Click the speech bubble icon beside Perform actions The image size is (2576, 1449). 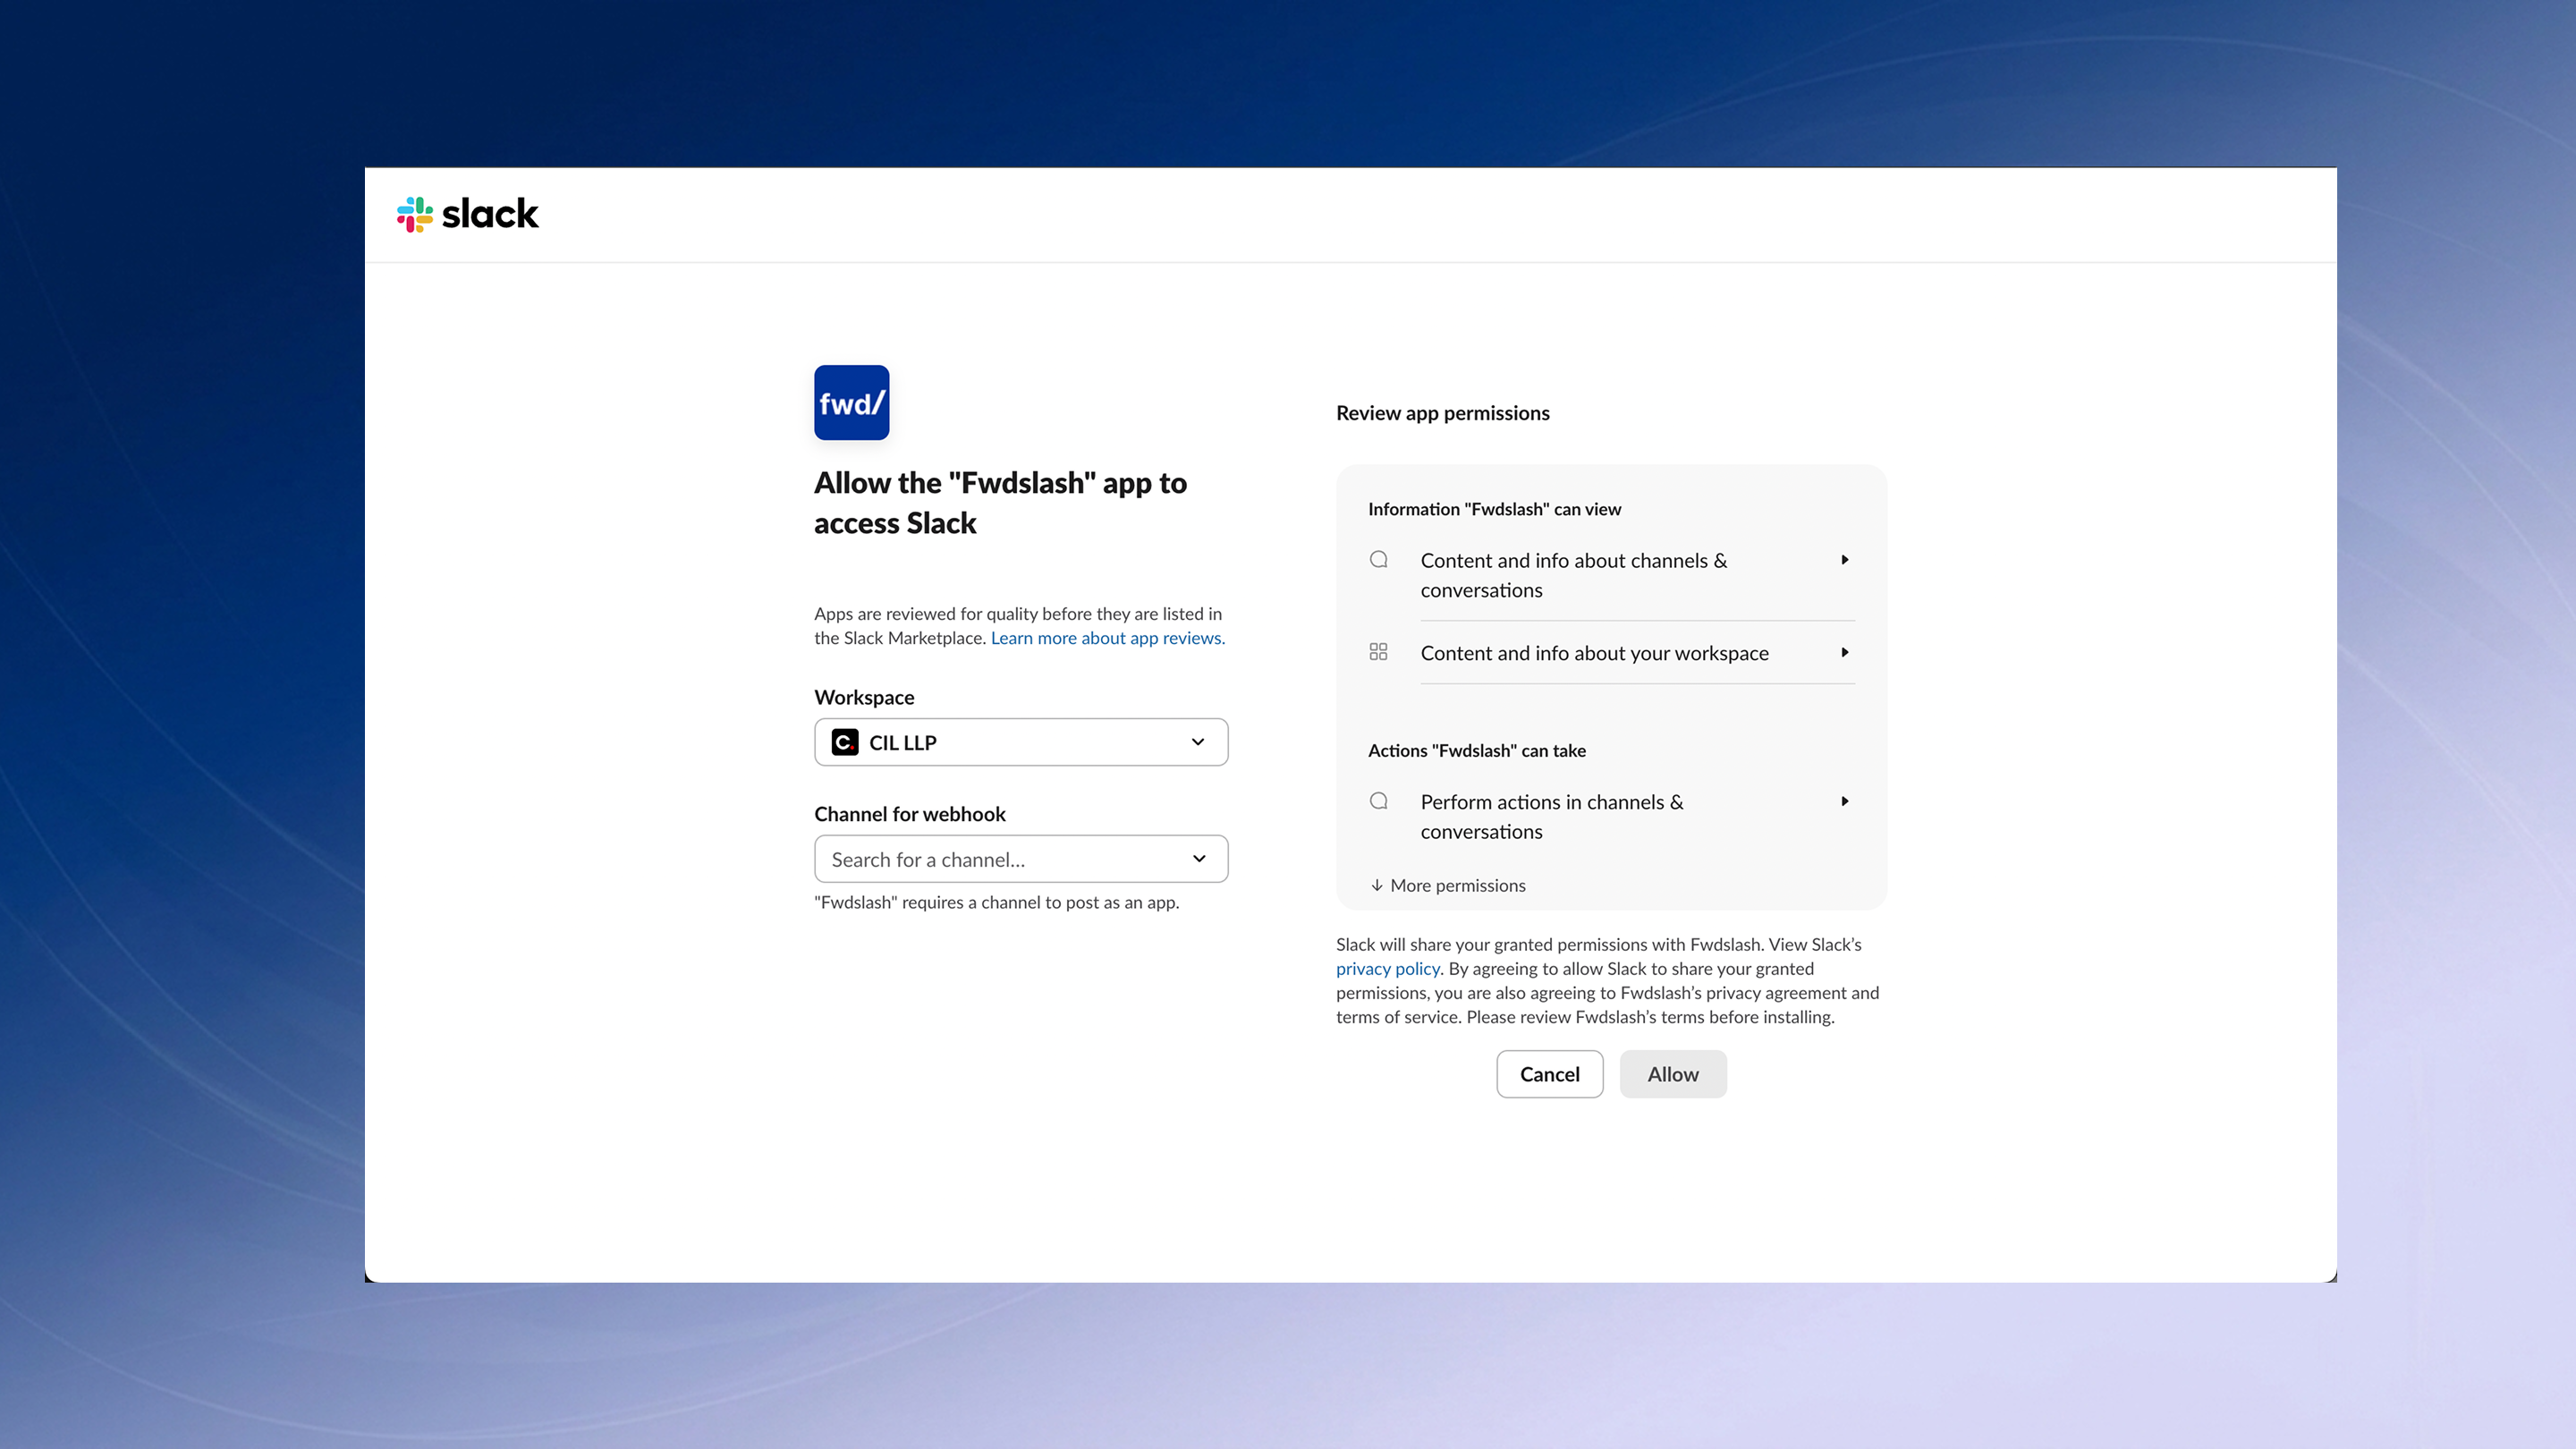tap(1378, 801)
